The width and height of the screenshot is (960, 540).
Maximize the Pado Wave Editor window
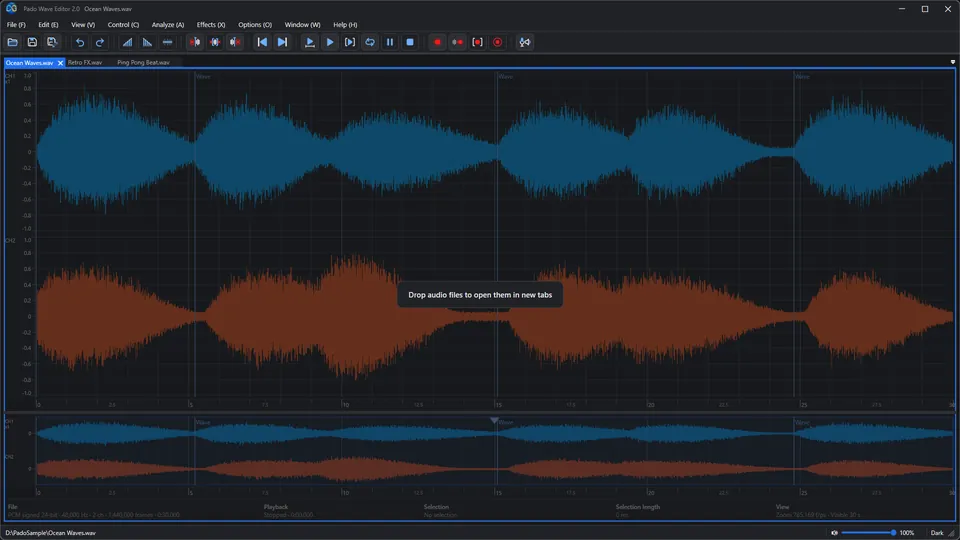point(924,9)
